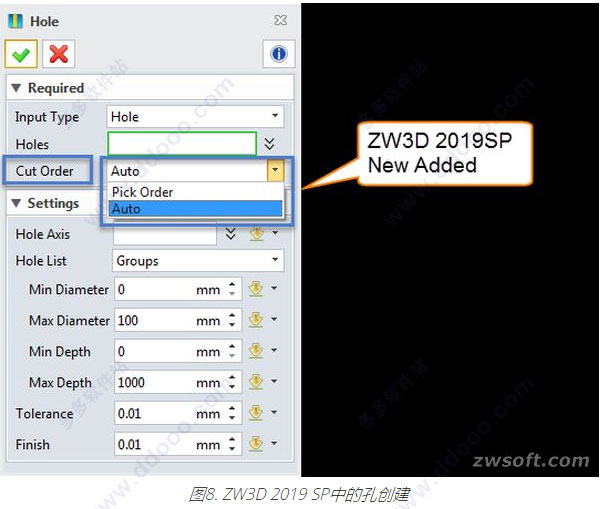
Task: Open Min Diameter options arrow
Action: pos(274,288)
